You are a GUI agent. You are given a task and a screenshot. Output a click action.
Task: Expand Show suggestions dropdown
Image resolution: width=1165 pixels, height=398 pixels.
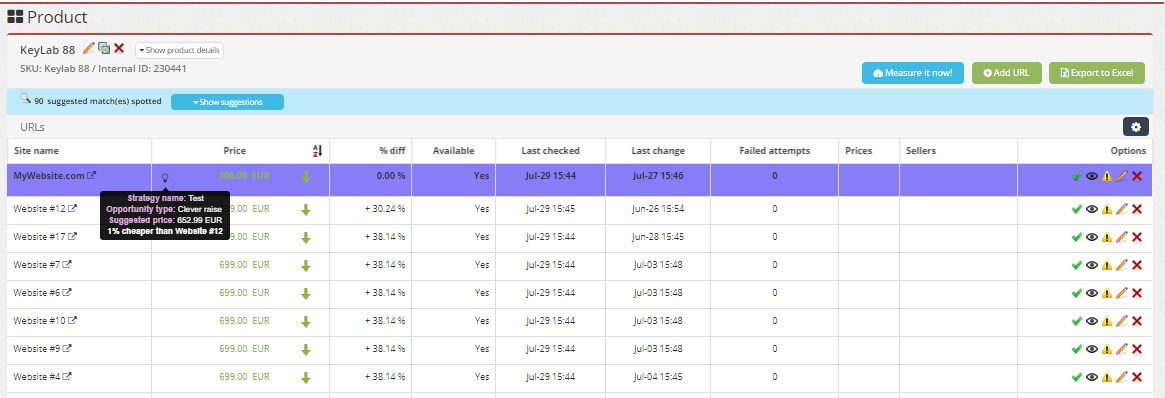[227, 102]
